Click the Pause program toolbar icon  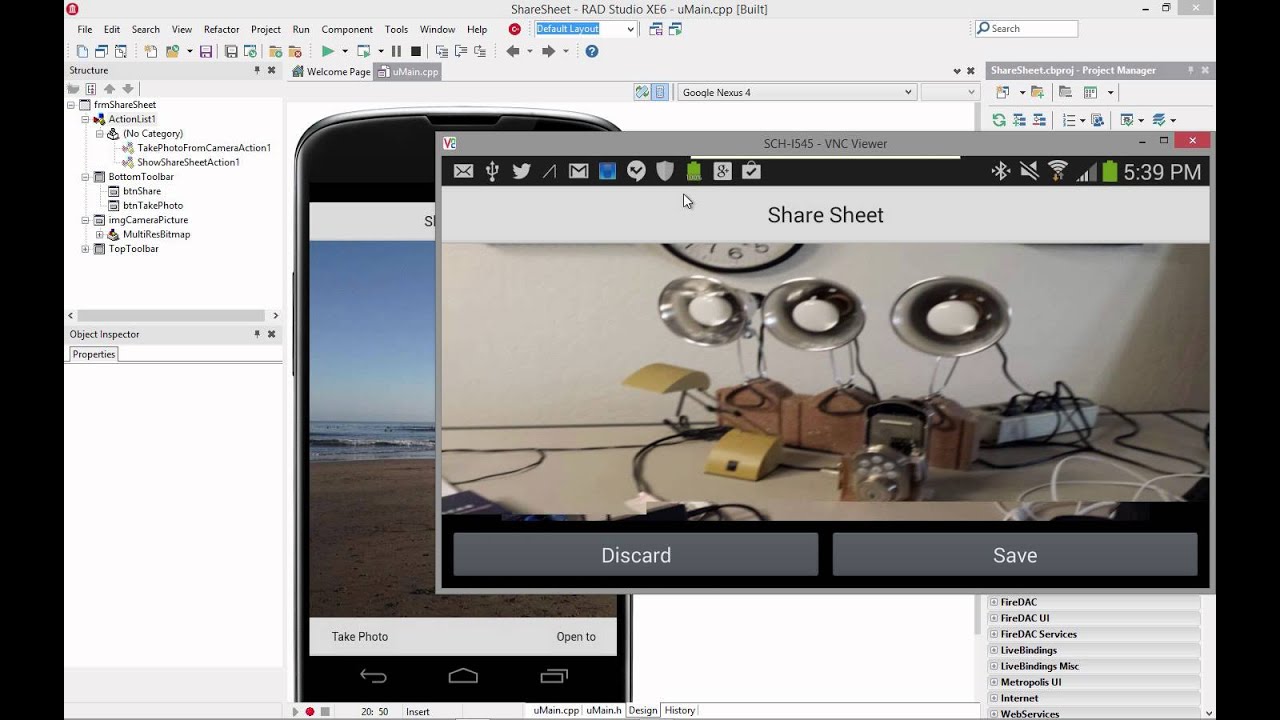pos(396,51)
